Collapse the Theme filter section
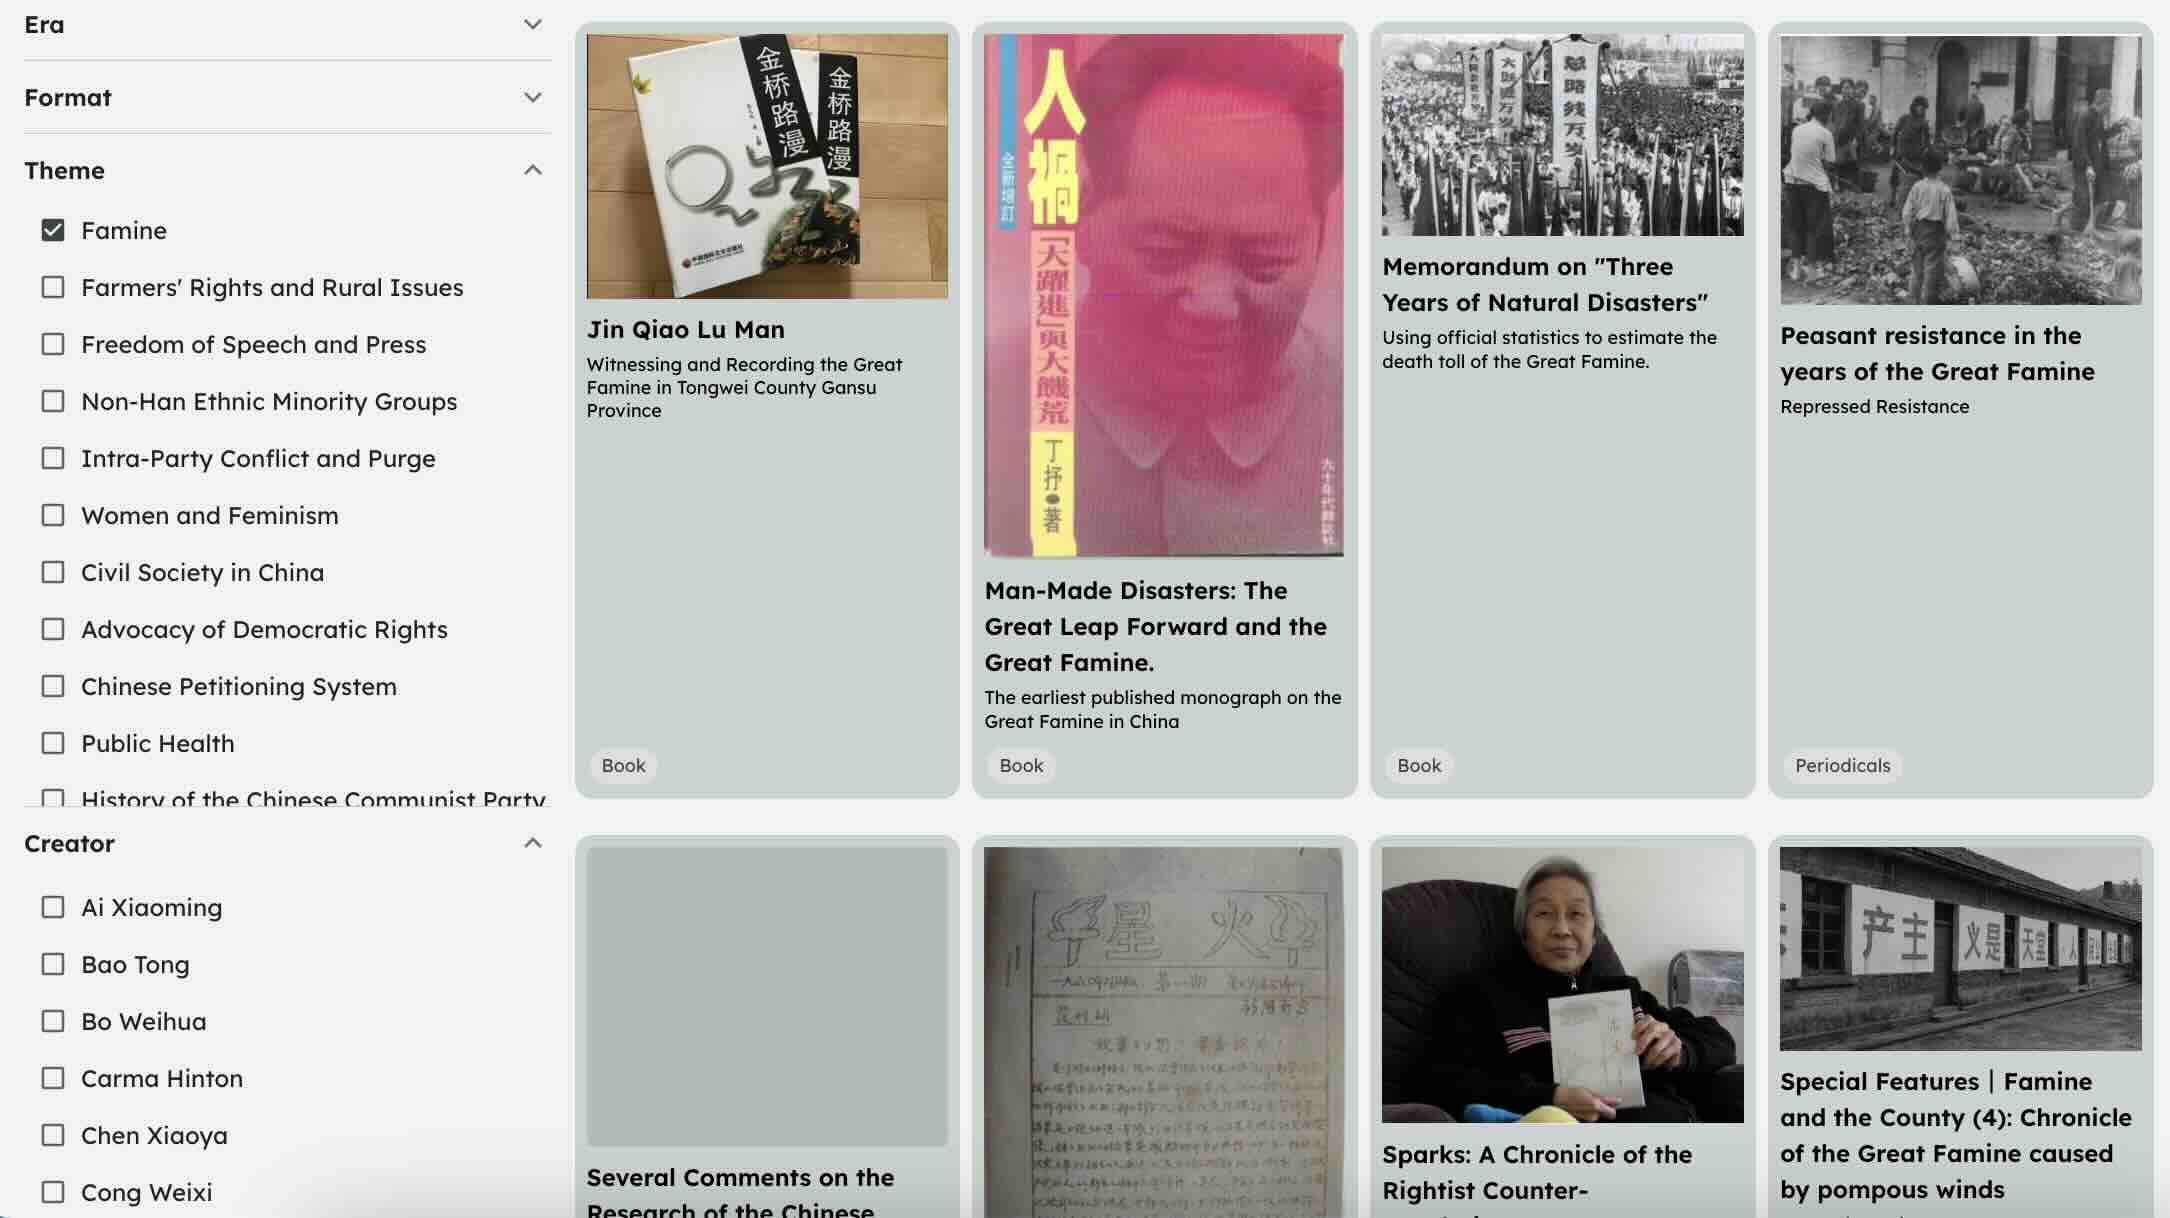2170x1218 pixels. tap(287, 170)
